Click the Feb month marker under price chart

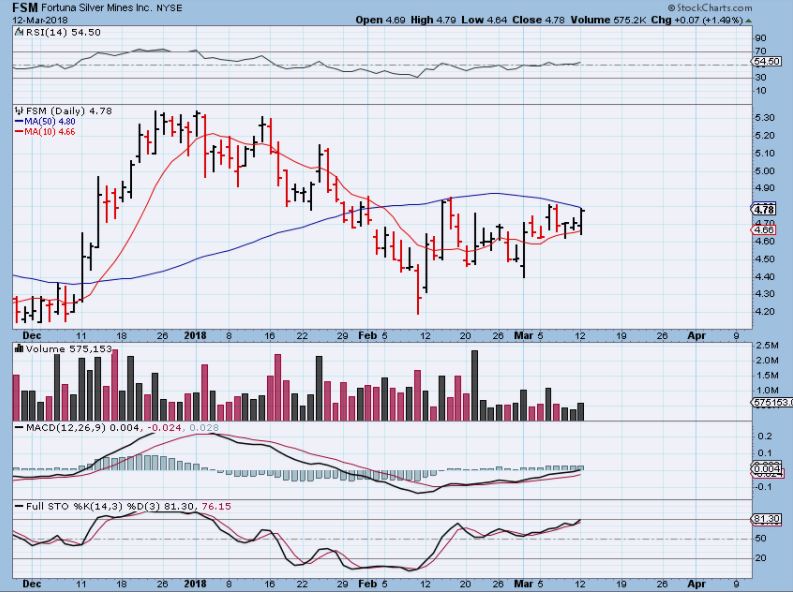367,335
